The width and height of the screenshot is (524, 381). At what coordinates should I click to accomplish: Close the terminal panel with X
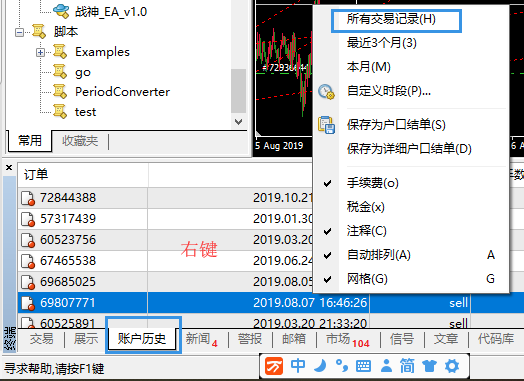(9, 167)
